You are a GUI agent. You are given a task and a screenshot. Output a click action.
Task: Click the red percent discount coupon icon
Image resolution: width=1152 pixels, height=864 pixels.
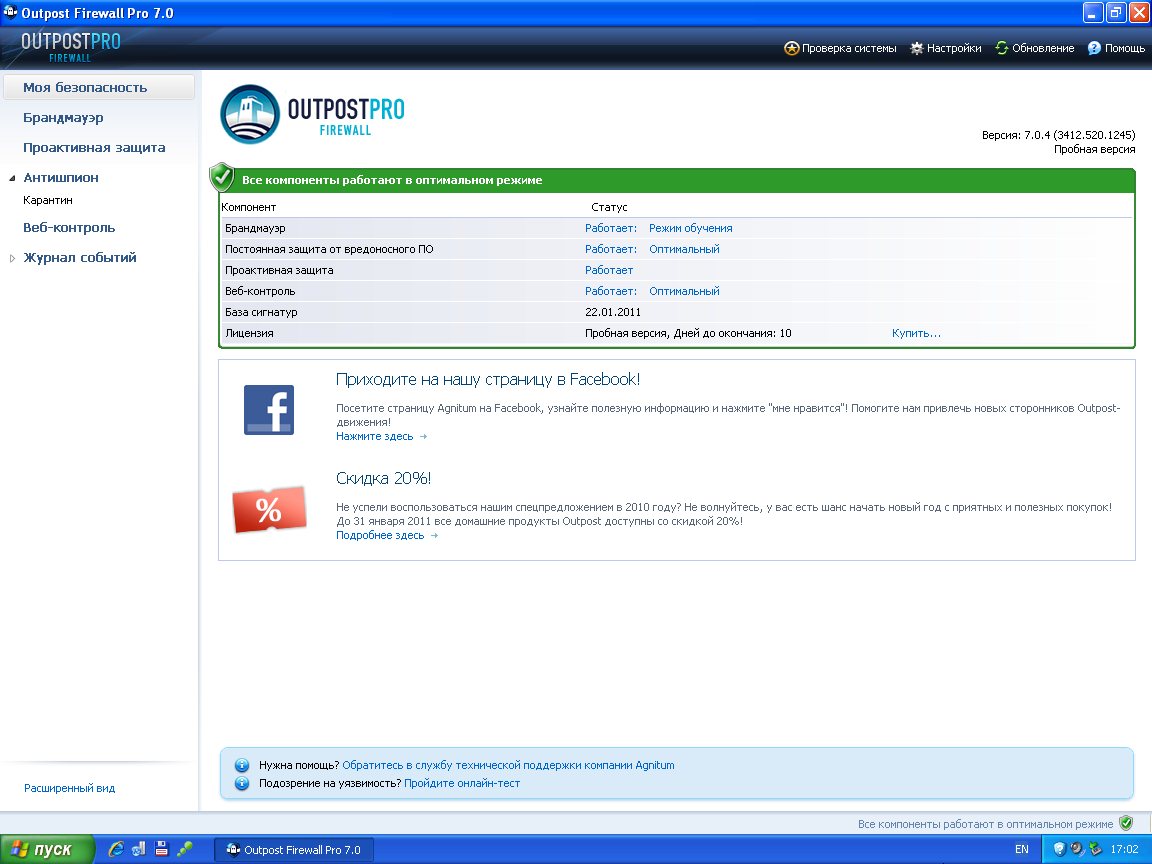pos(269,509)
